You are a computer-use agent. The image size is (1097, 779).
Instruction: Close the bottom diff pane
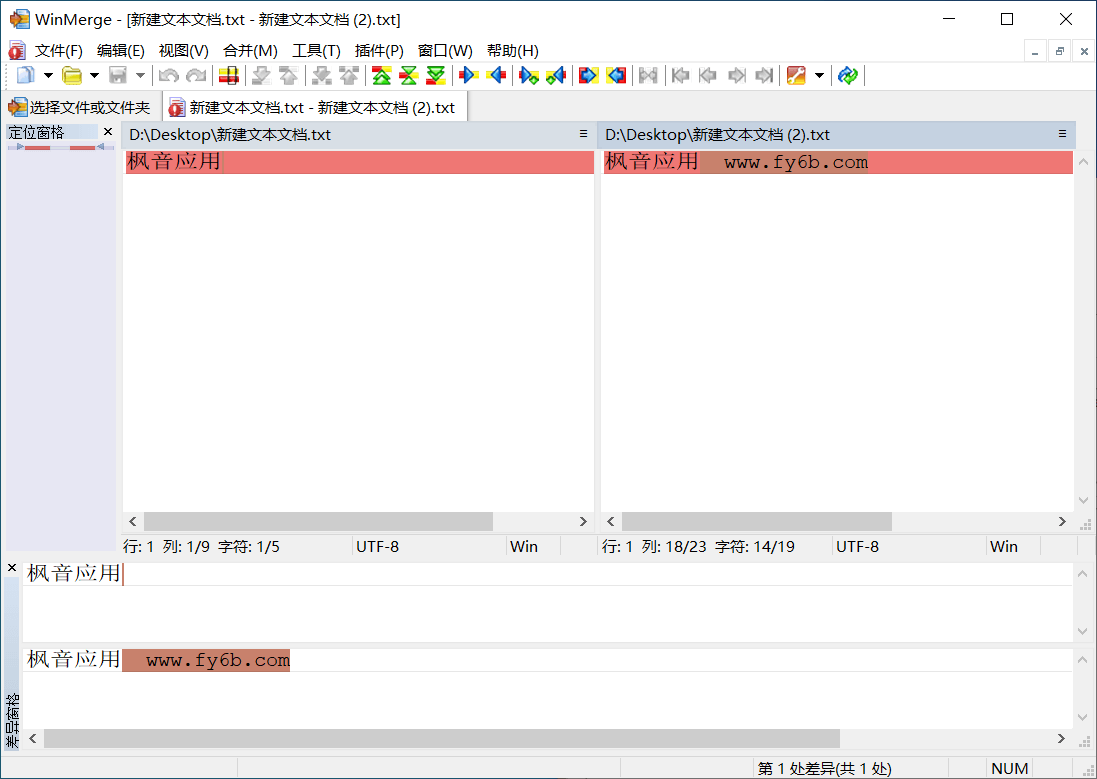pos(12,568)
